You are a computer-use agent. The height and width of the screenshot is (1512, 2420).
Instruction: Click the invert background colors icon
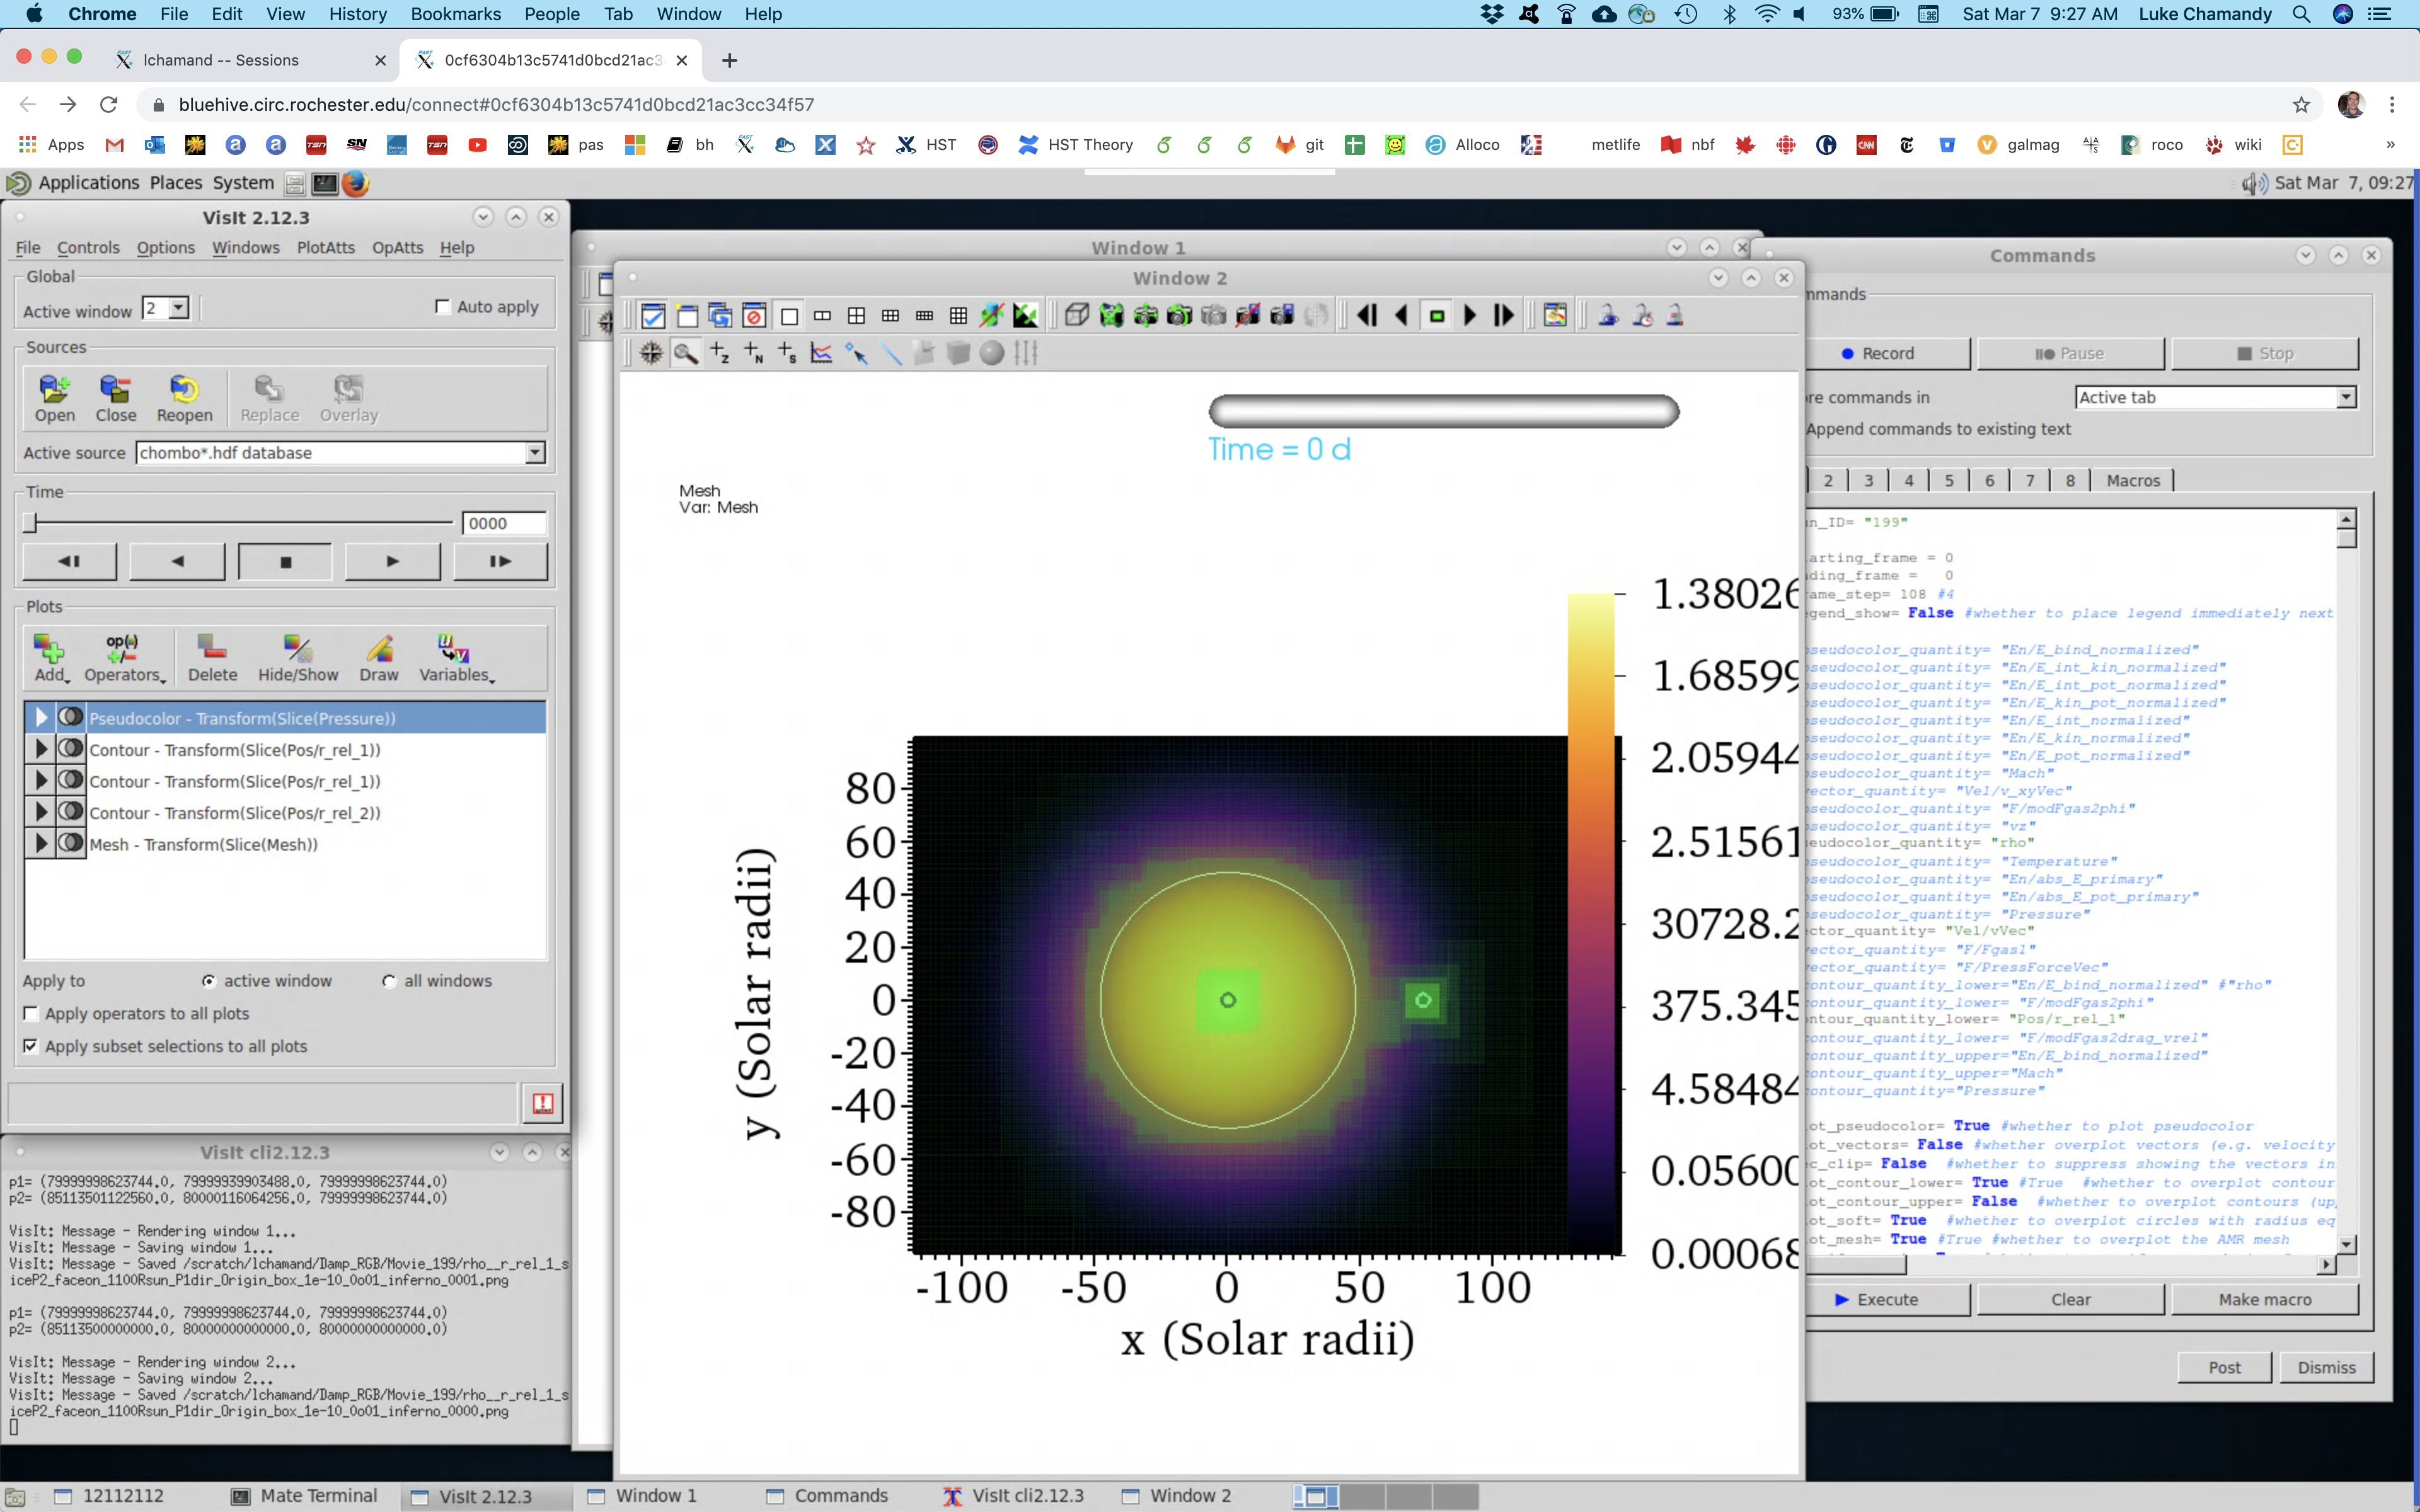[1026, 316]
